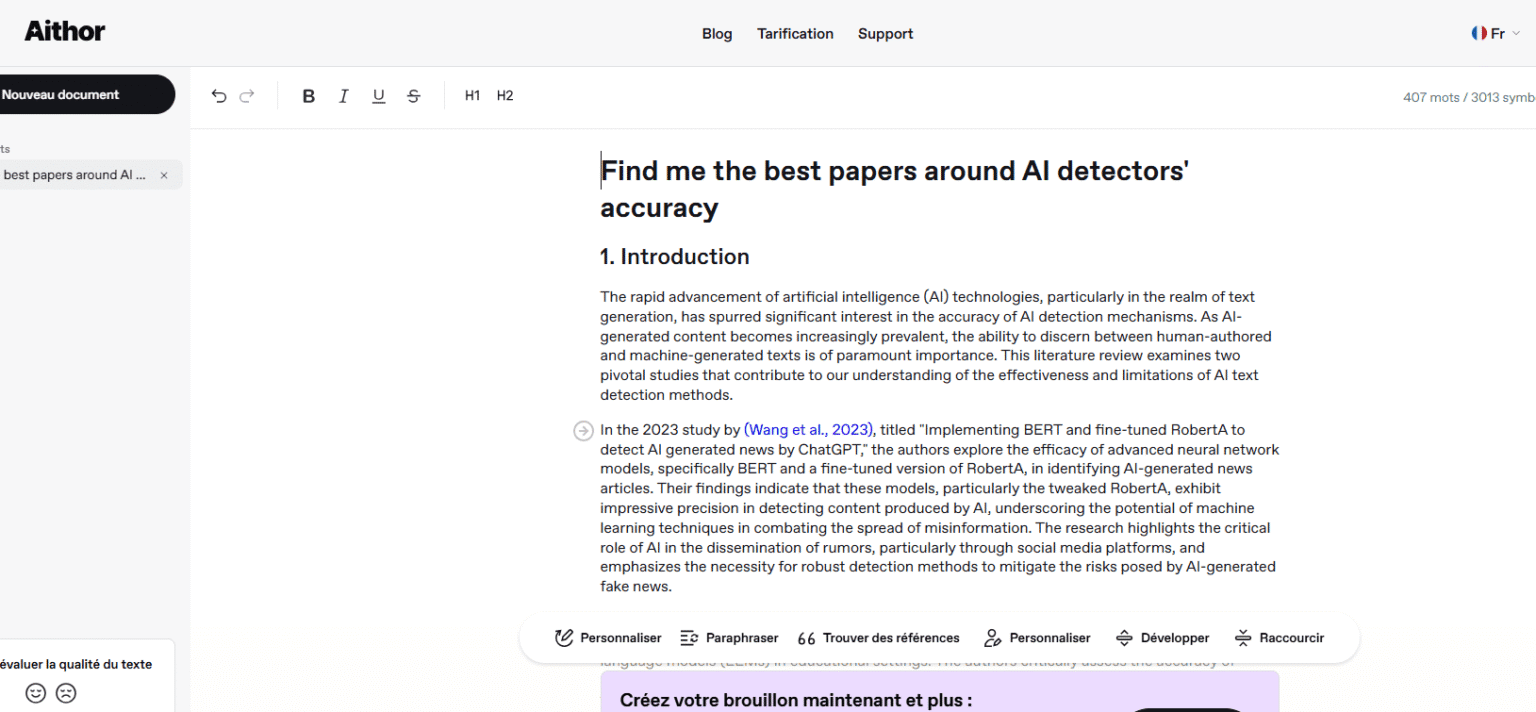Image resolution: width=1536 pixels, height=712 pixels.
Task: Toggle bold formatting
Action: (x=308, y=95)
